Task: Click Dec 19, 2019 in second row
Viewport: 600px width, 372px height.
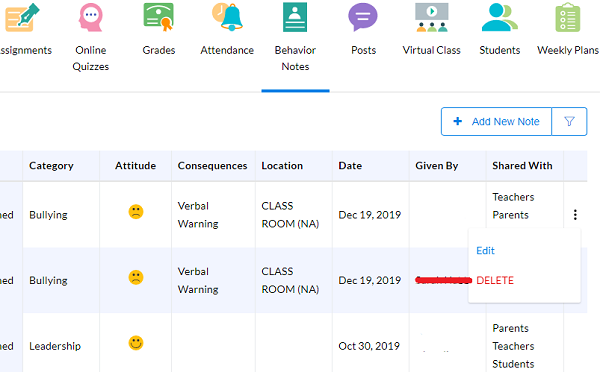Action: [370, 281]
